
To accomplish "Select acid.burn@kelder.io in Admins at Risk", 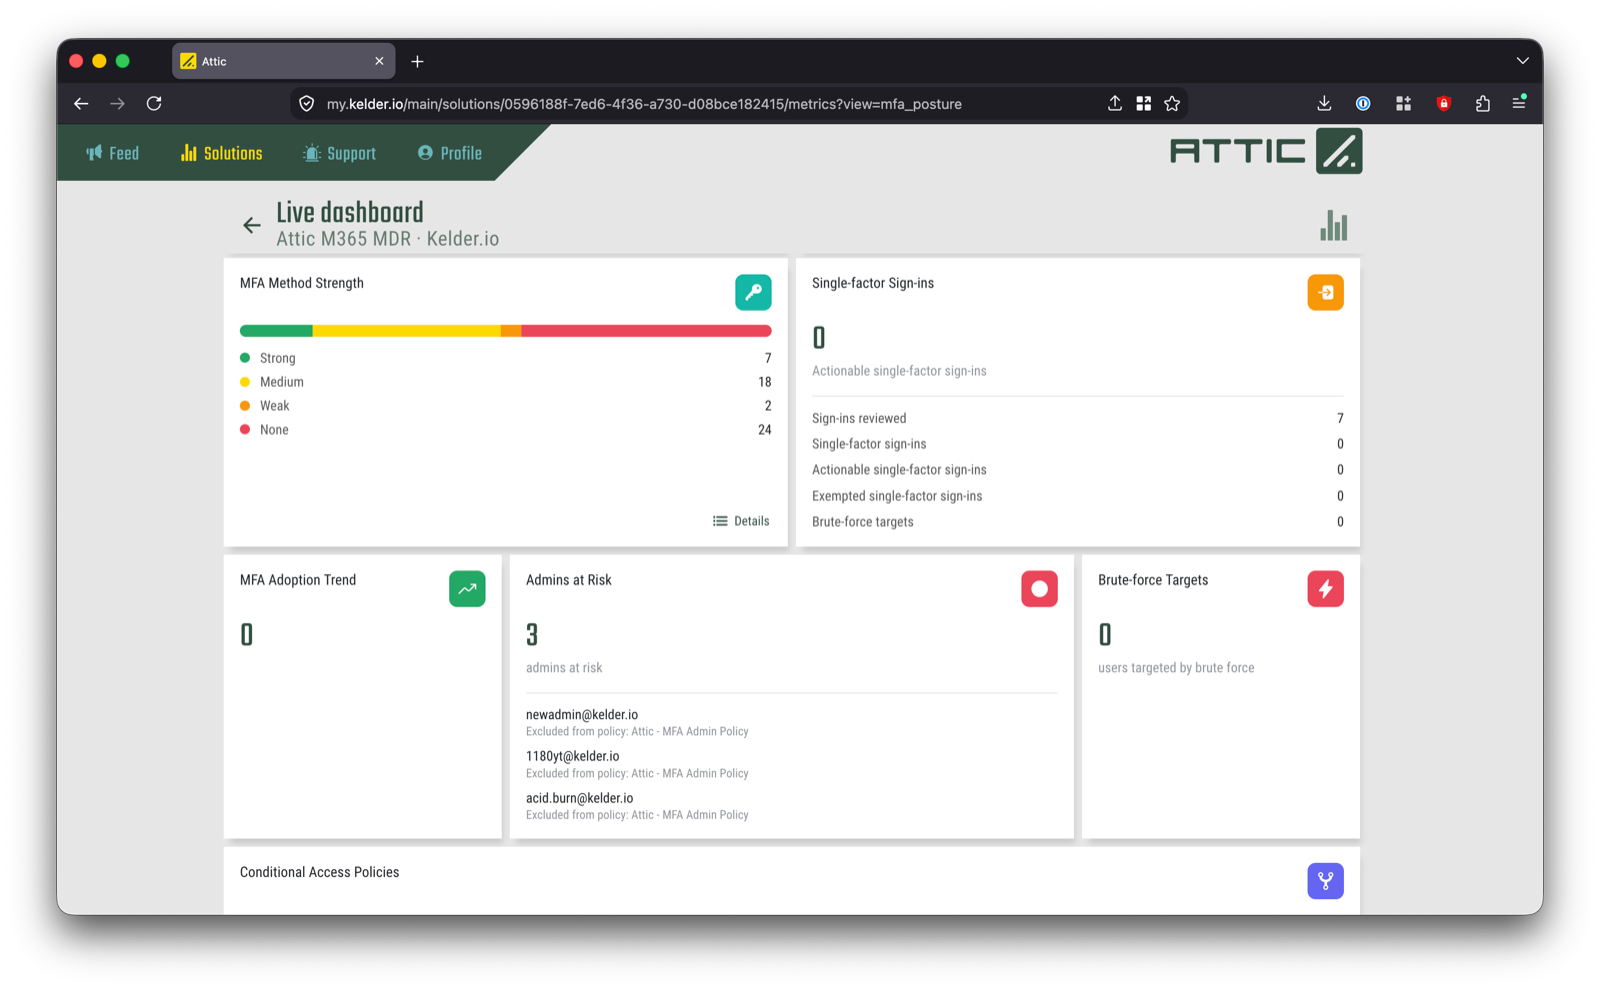I will coord(579,799).
